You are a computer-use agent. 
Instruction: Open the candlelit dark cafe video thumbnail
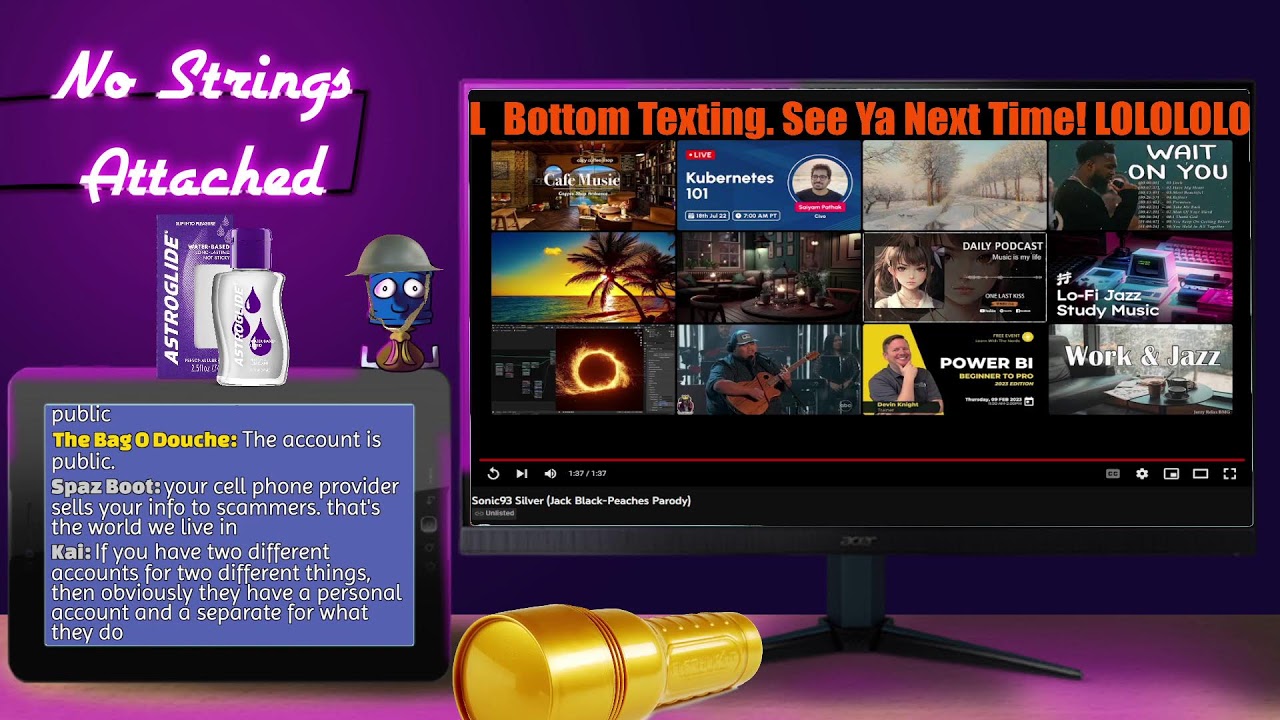(x=769, y=277)
